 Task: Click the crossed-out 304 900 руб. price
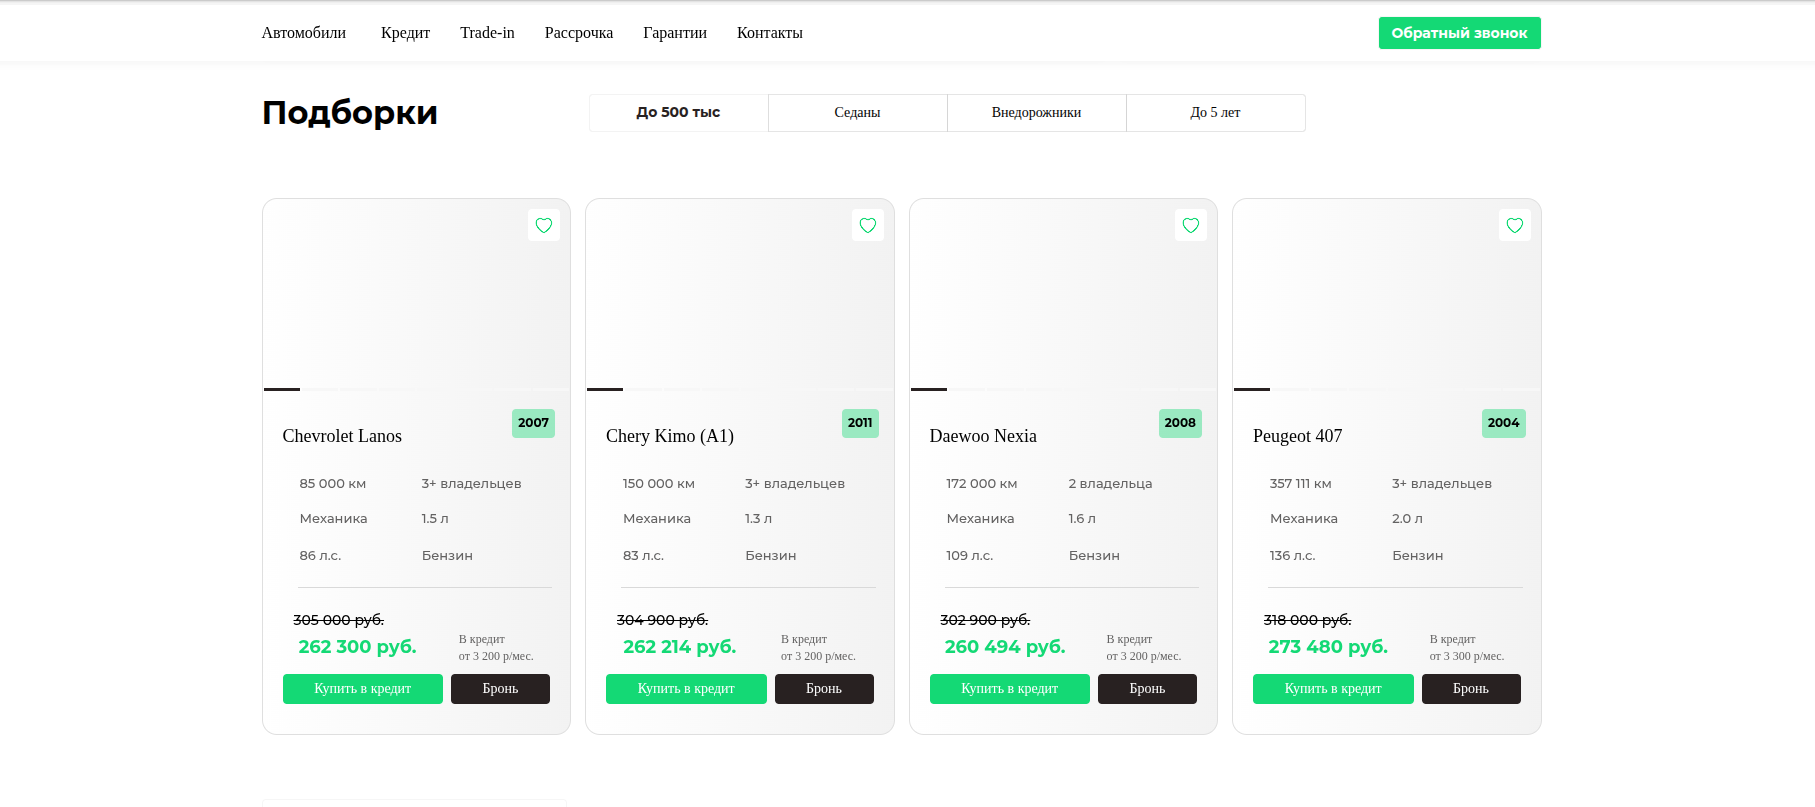(x=662, y=620)
